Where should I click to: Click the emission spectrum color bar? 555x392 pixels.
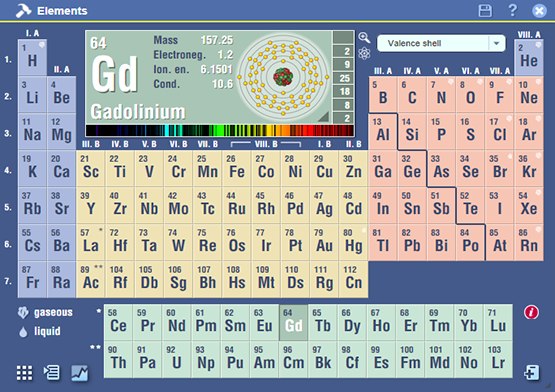[x=220, y=131]
